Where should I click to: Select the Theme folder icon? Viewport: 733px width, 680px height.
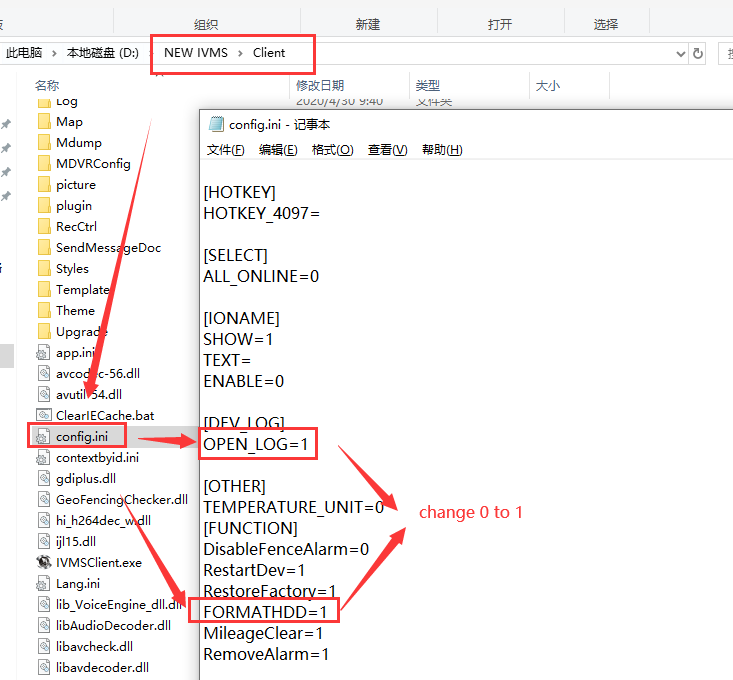click(x=44, y=311)
